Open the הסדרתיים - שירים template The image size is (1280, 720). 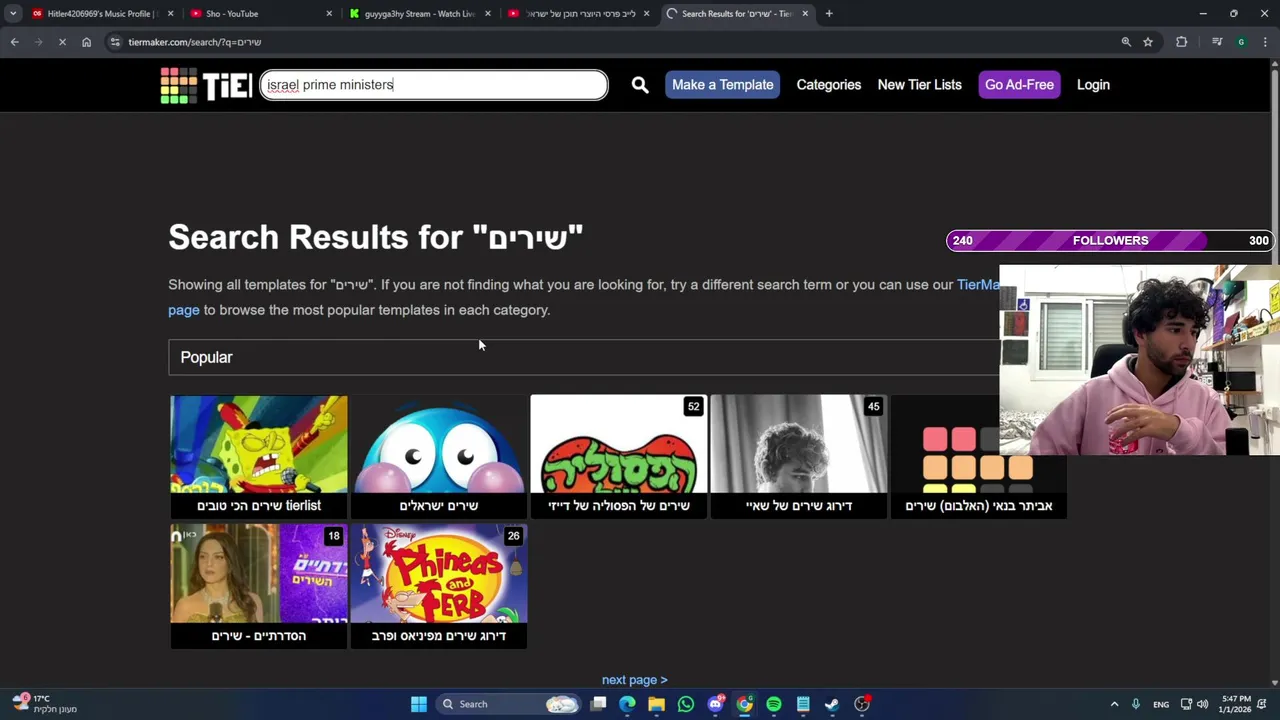pyautogui.click(x=259, y=586)
